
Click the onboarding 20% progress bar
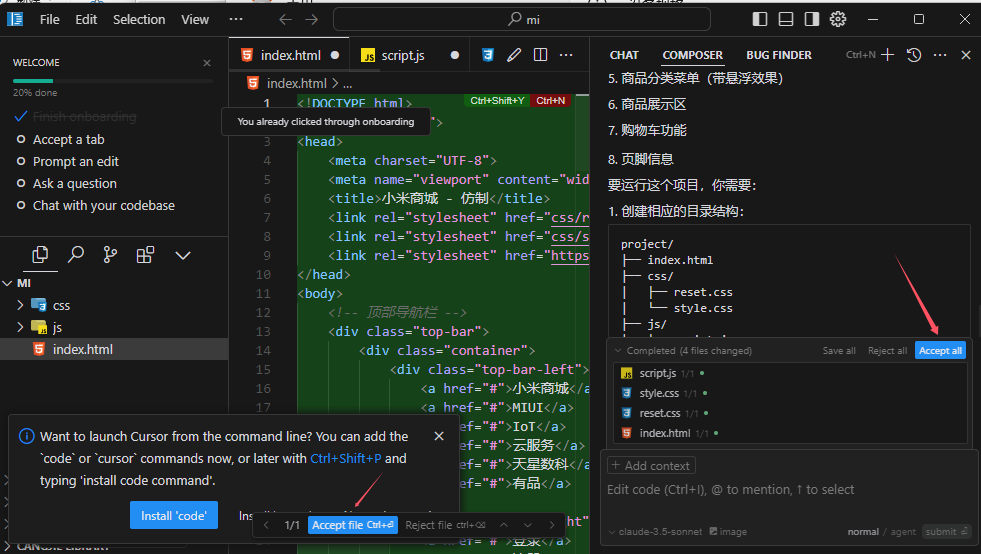click(113, 81)
